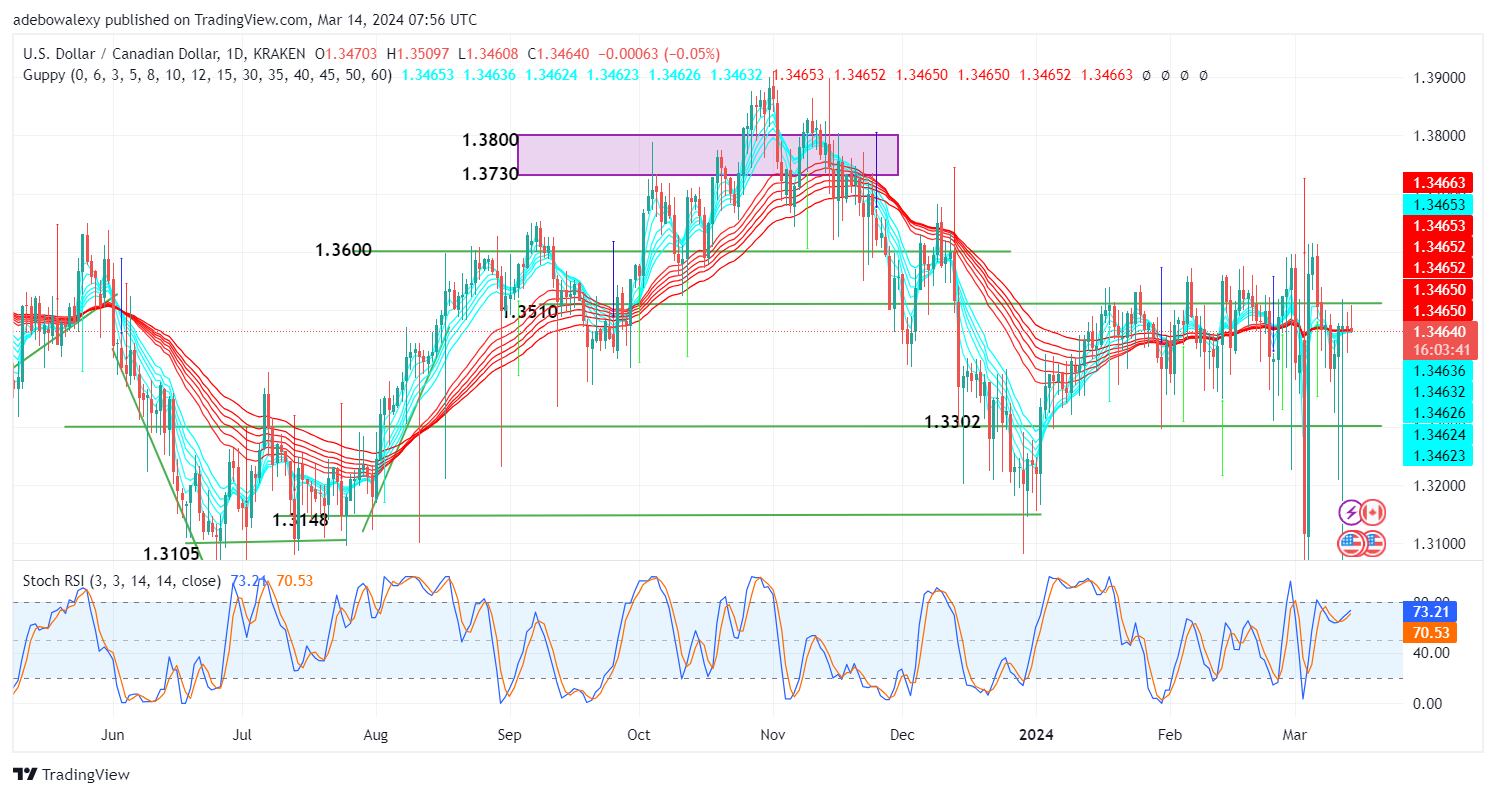Click the 1.32000 price scale value
The width and height of the screenshot is (1496, 796).
(x=1438, y=485)
